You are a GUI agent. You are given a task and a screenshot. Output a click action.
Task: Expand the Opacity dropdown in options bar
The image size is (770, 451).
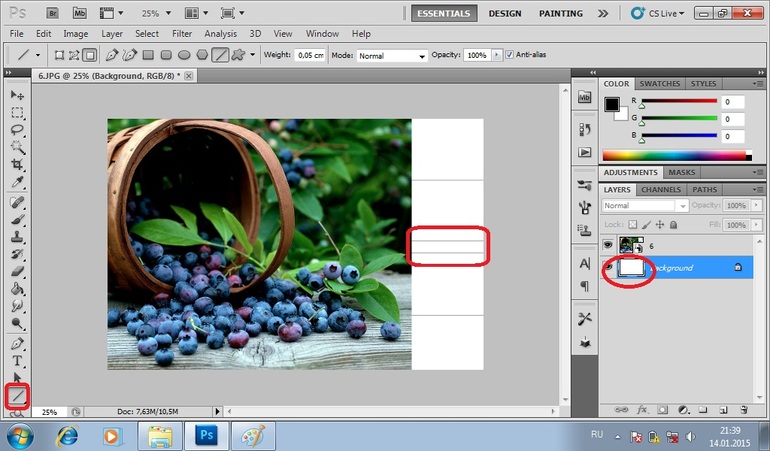(x=497, y=55)
